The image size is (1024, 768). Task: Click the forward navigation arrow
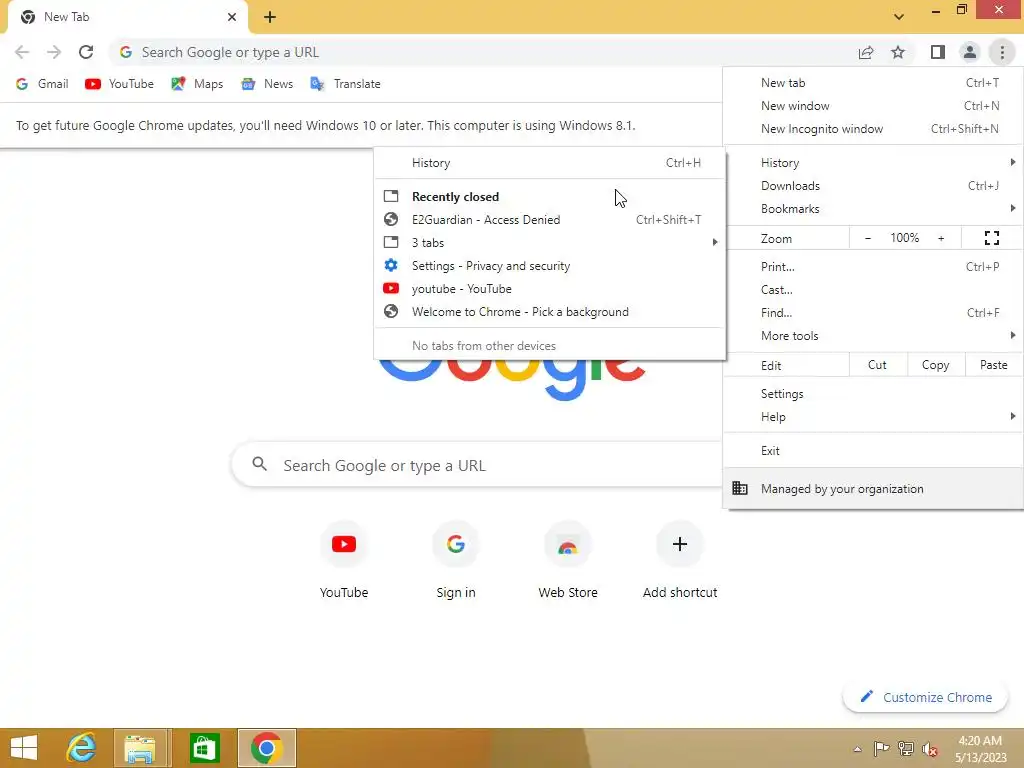(x=54, y=52)
